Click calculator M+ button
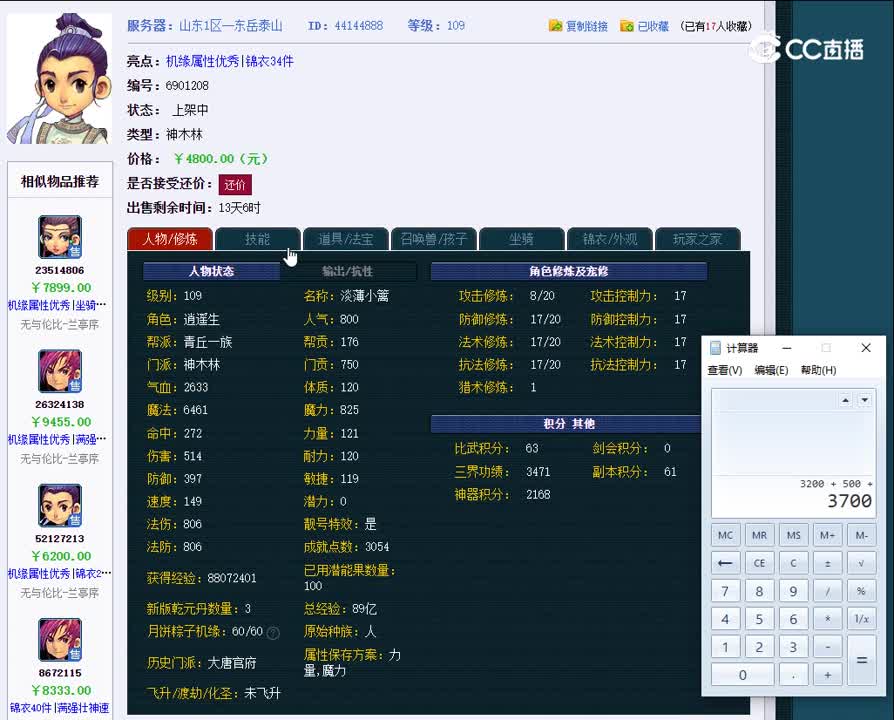The width and height of the screenshot is (894, 720). click(x=828, y=535)
